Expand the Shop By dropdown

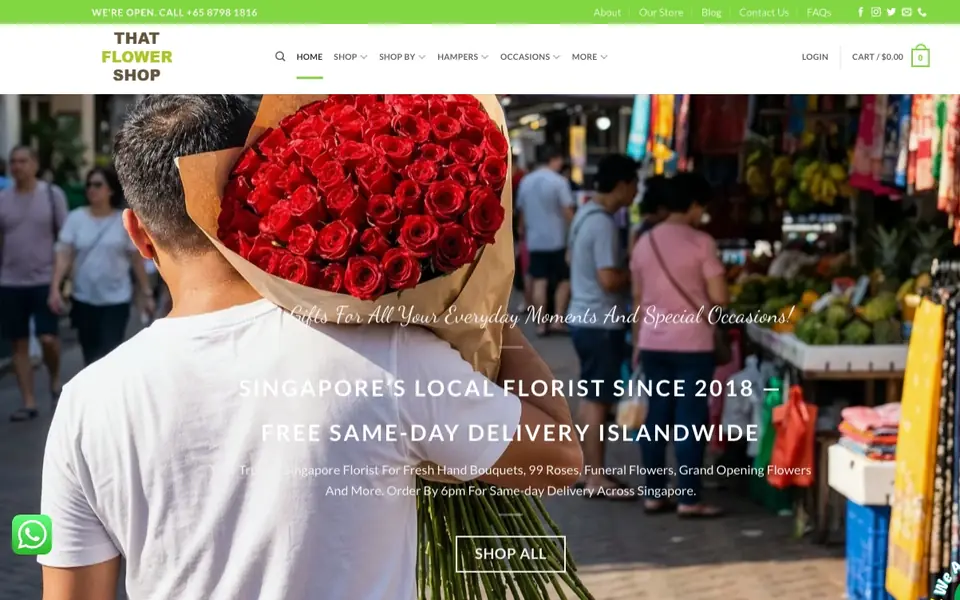point(402,56)
